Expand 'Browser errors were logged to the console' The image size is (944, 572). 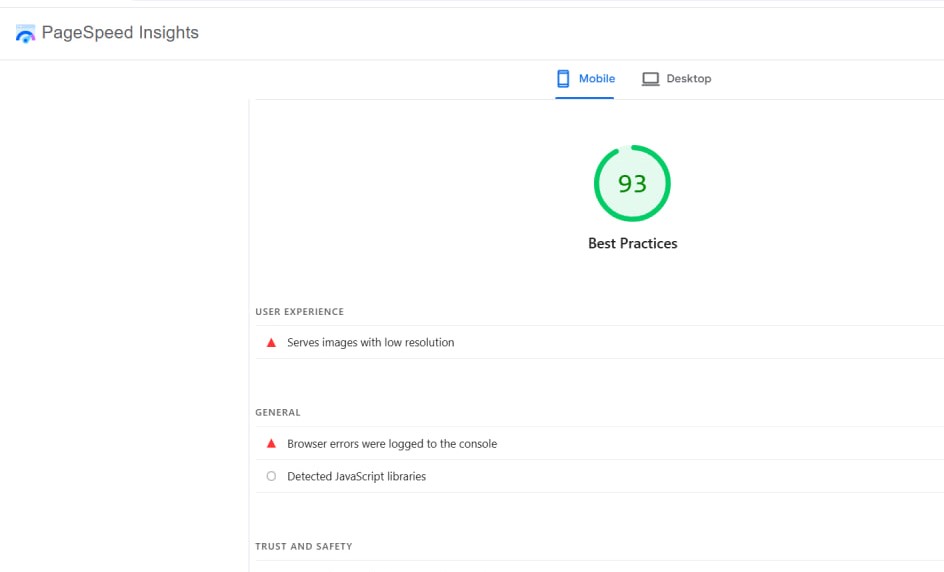click(392, 444)
